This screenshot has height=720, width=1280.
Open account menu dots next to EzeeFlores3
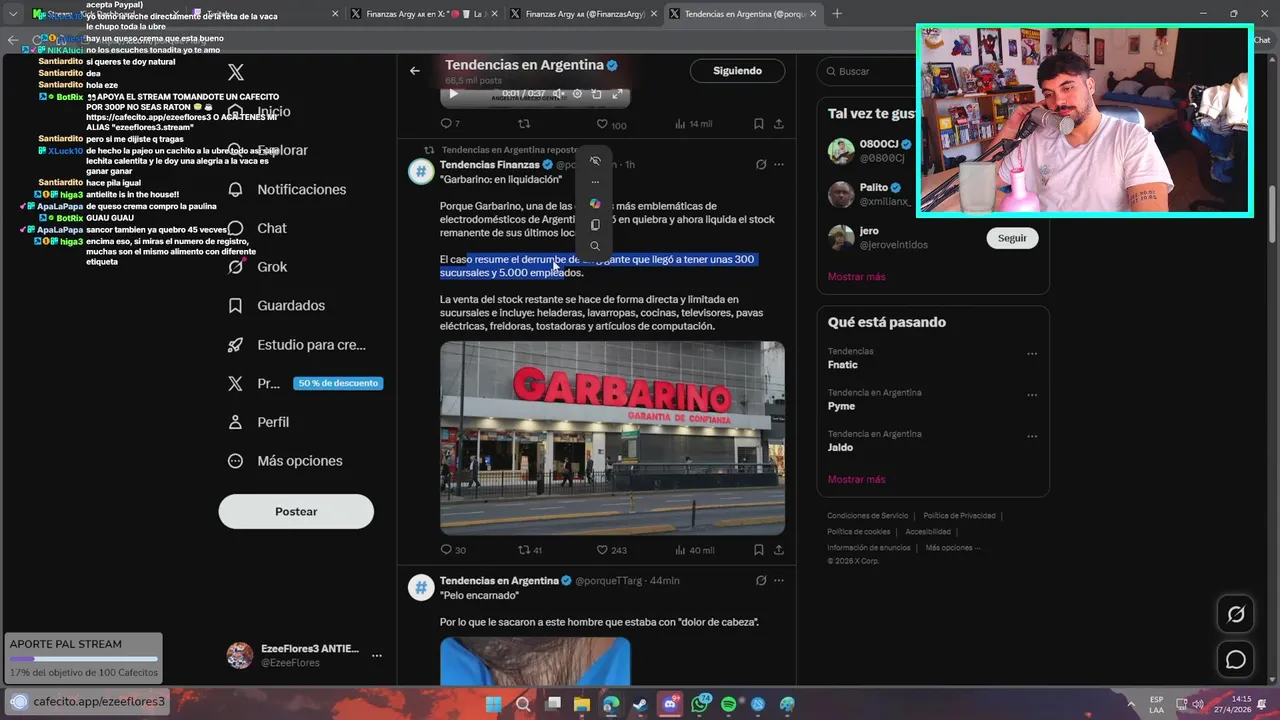click(377, 656)
